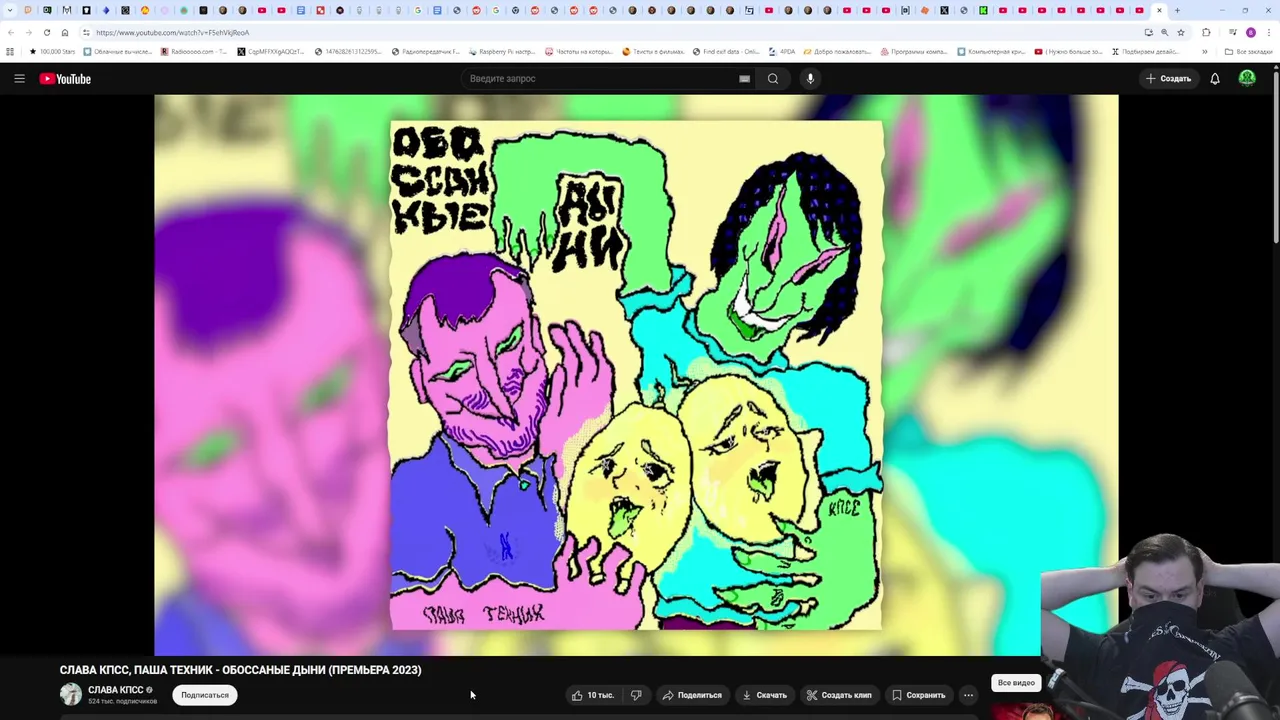Open the 'Raspberry Pi' bookmark

pos(501,51)
